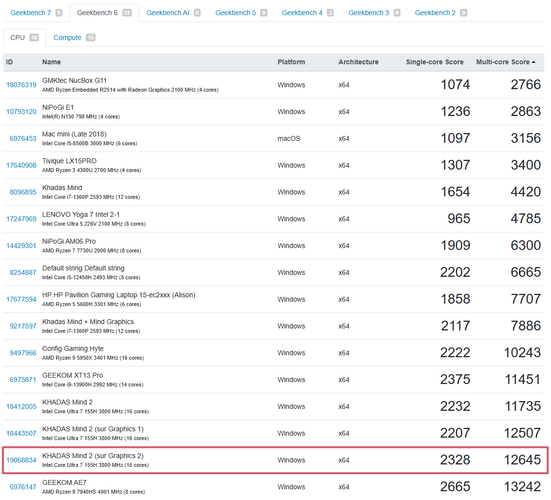551x500 pixels.
Task: Open result 8096895 for Khadas Mind
Action: (23, 192)
